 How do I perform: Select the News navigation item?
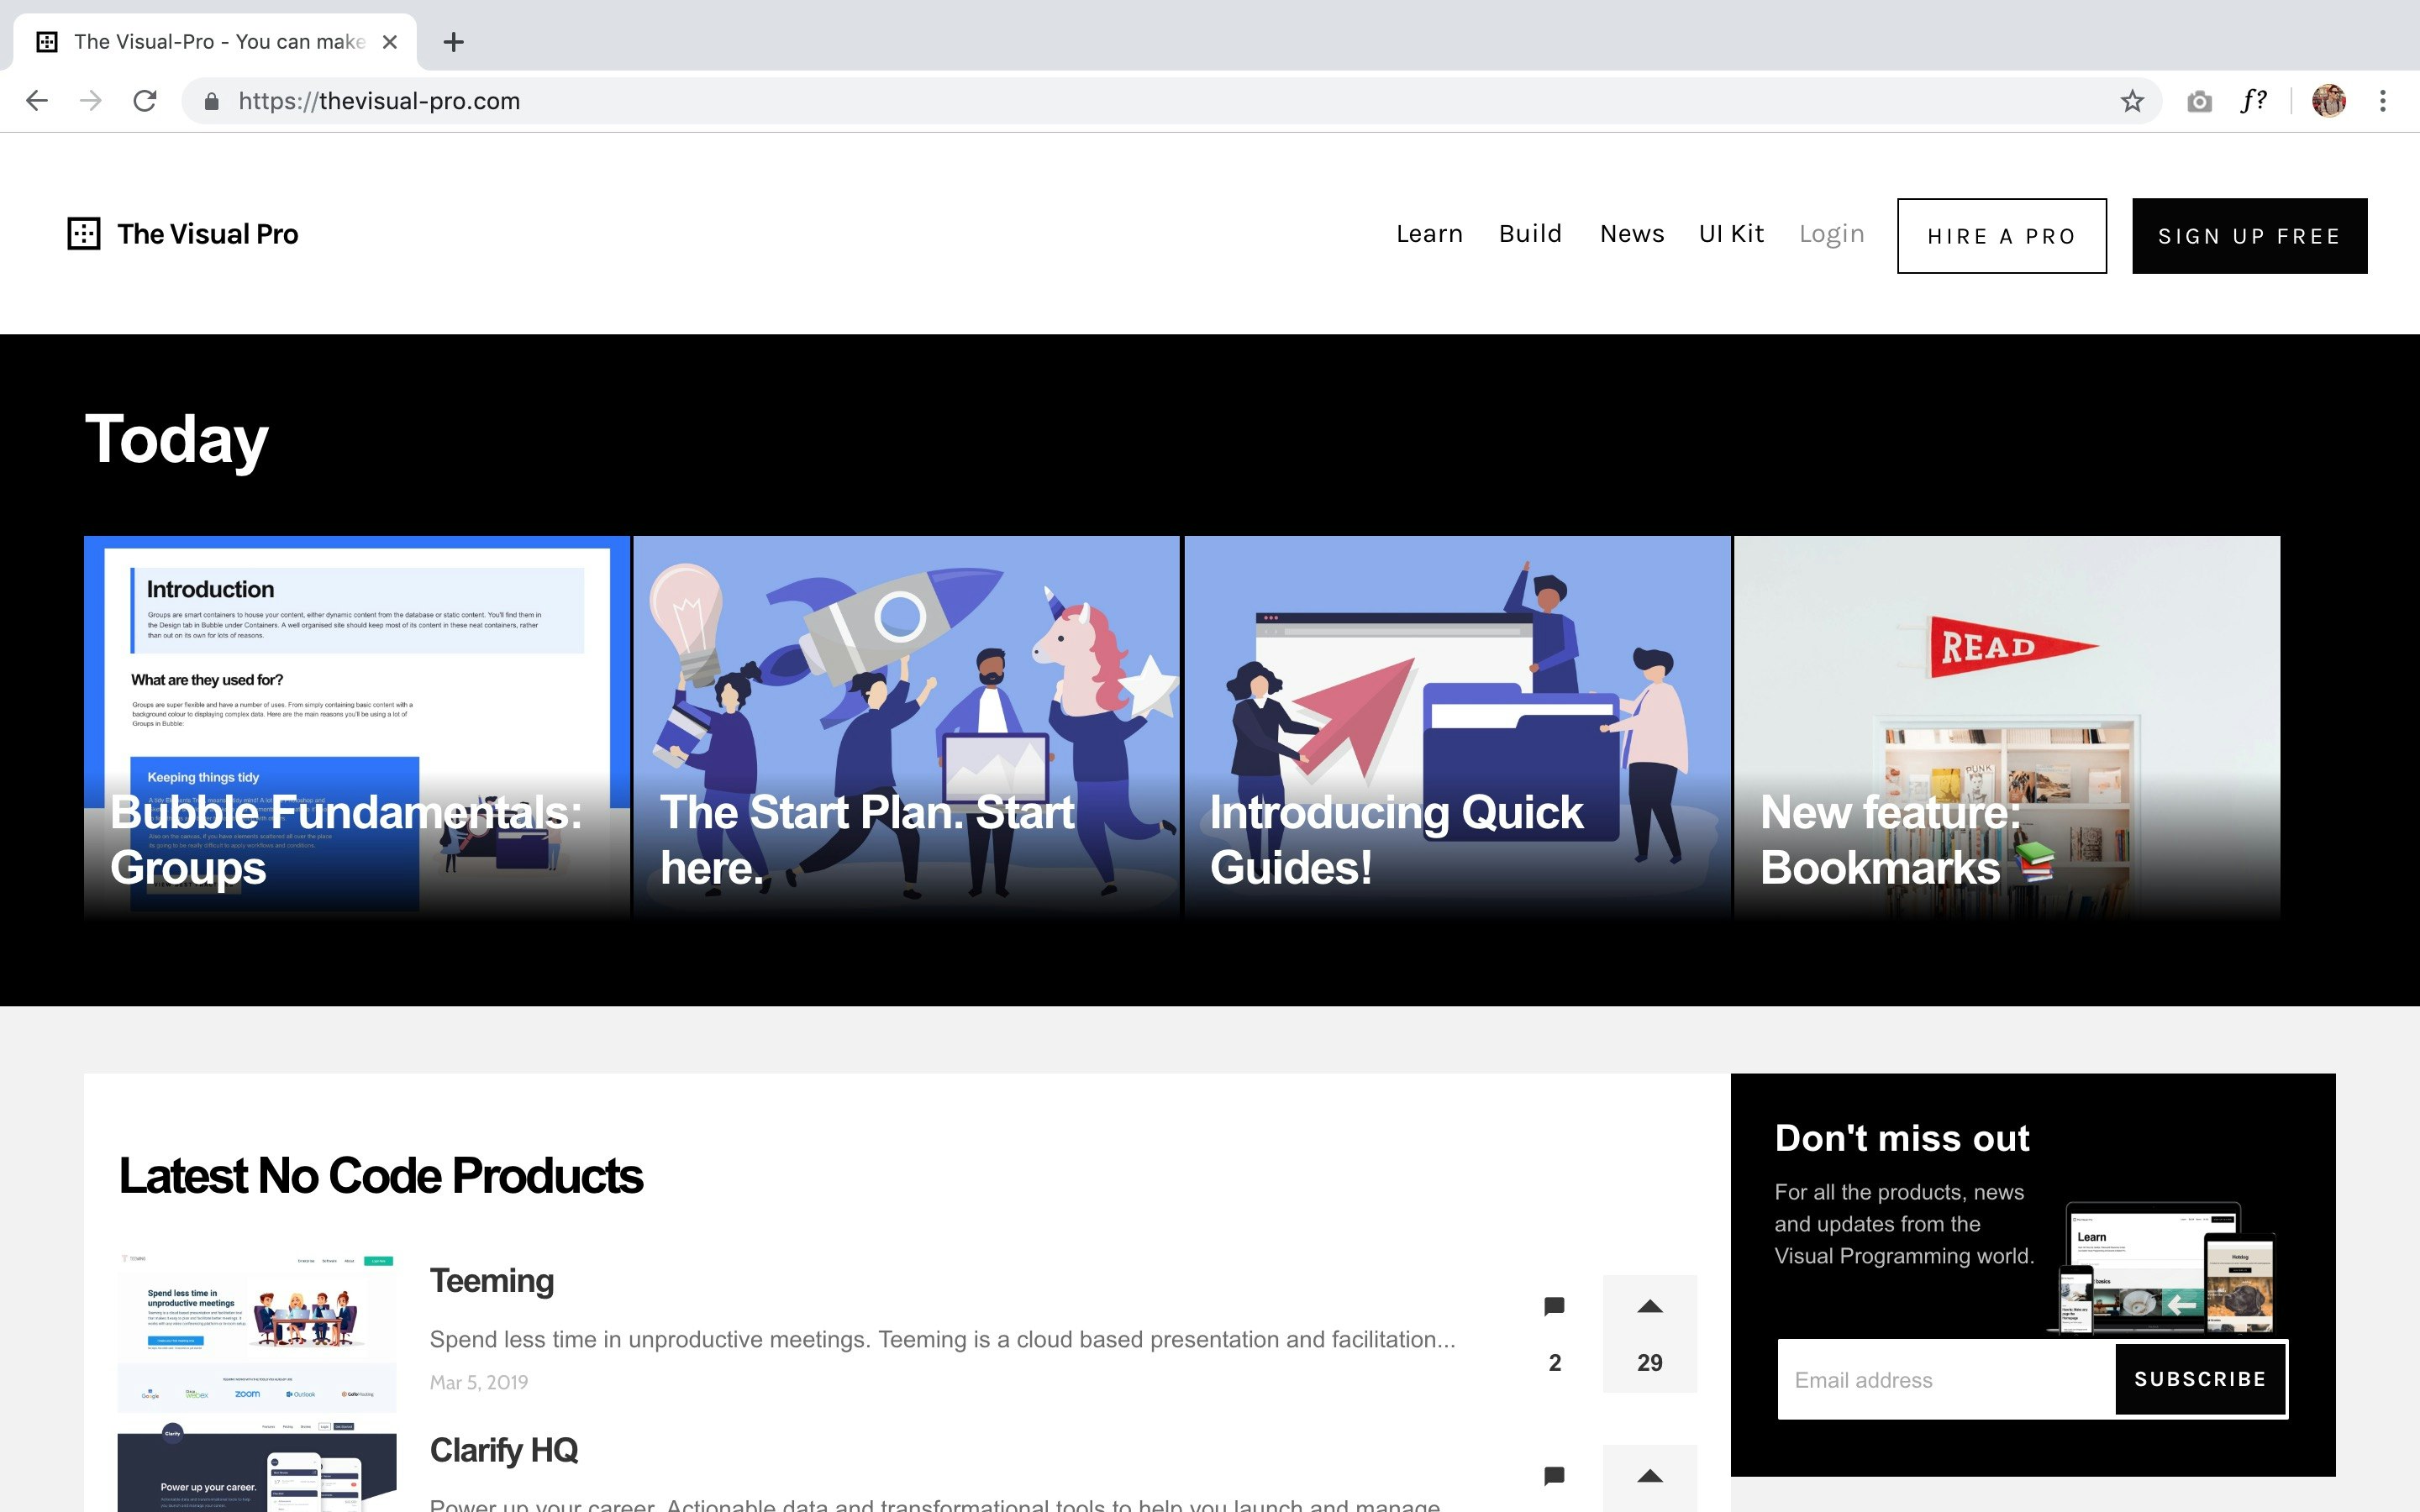coord(1631,234)
